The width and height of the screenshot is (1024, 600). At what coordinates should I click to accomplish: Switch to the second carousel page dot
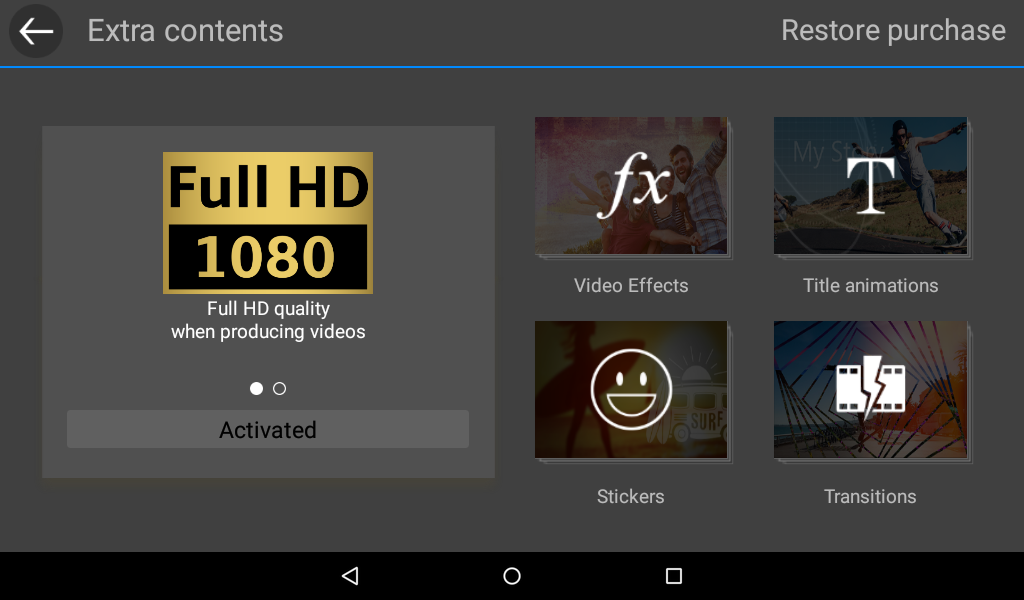280,388
